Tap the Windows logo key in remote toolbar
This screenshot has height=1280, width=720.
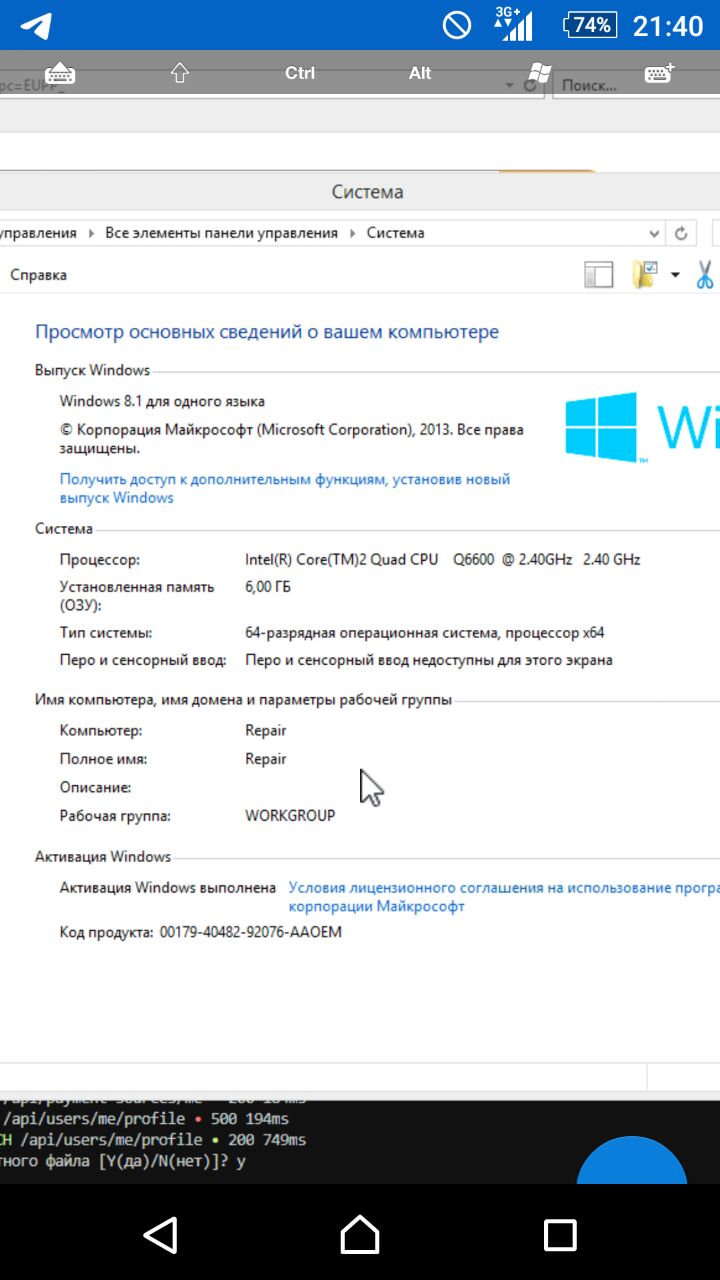click(540, 73)
